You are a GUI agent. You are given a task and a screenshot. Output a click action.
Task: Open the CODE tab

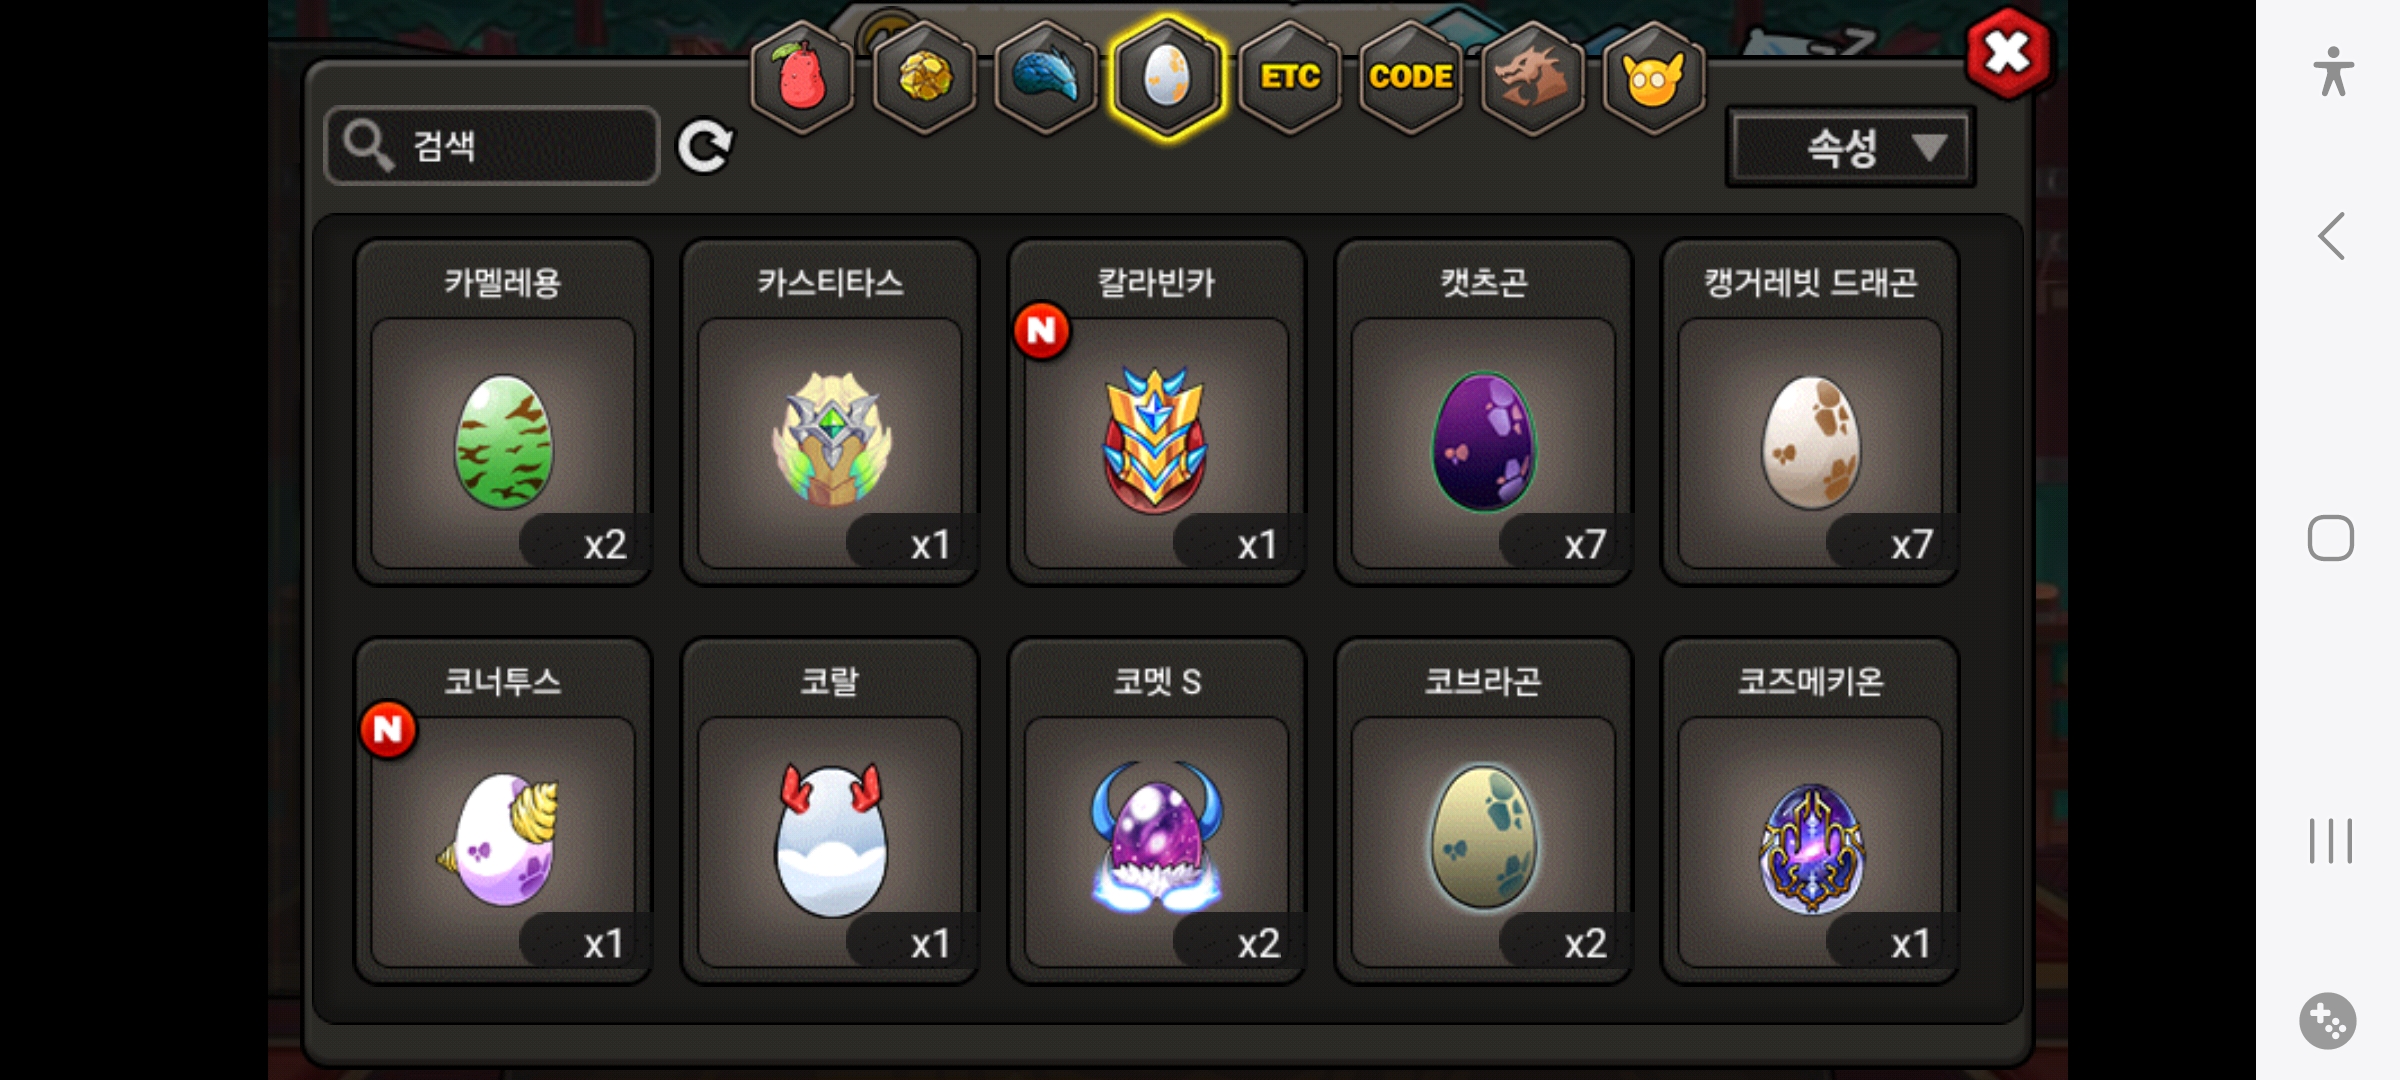pos(1411,76)
